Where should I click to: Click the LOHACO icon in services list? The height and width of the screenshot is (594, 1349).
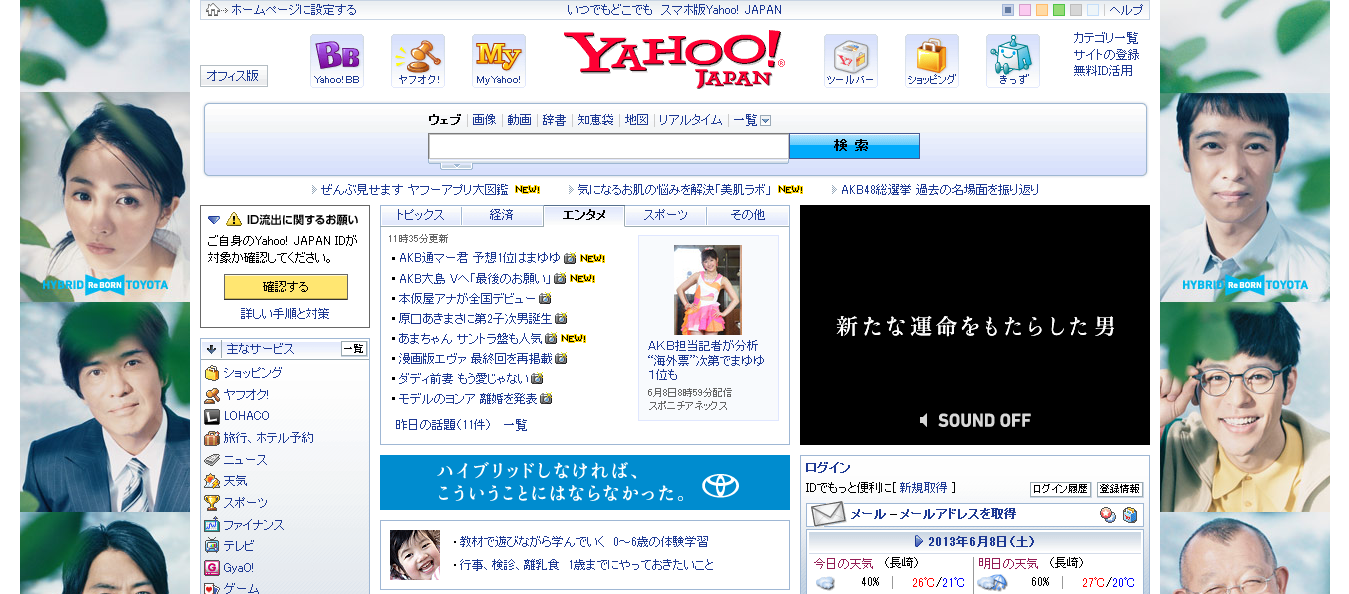coord(212,416)
